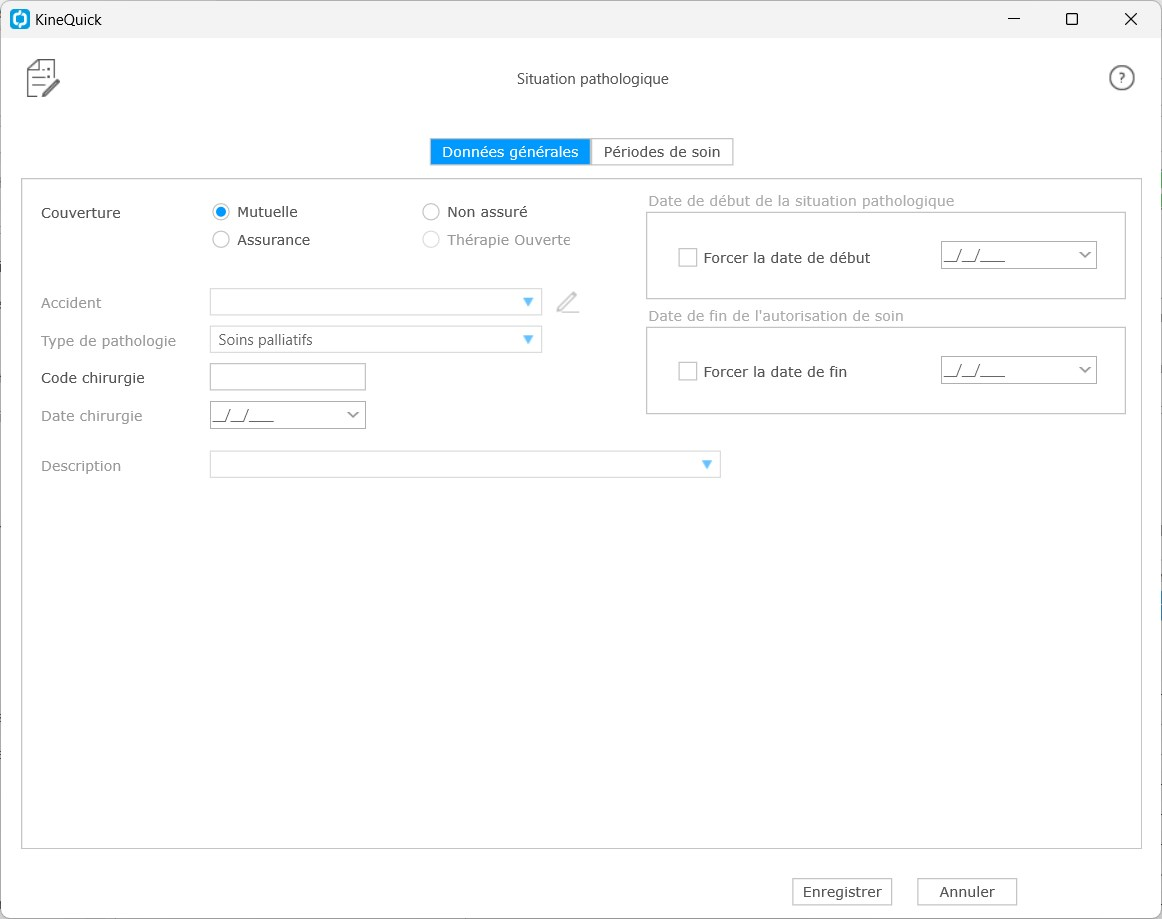Screen dimensions: 1162x919
Task: Click the Couverture label
Action: [81, 213]
